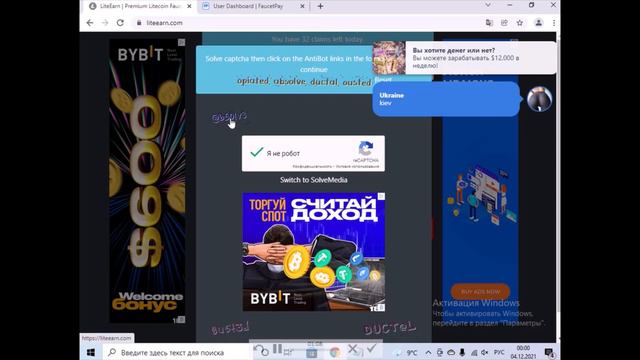Pause the screen recording
Image resolution: width=640 pixels, height=360 pixels.
[278, 348]
